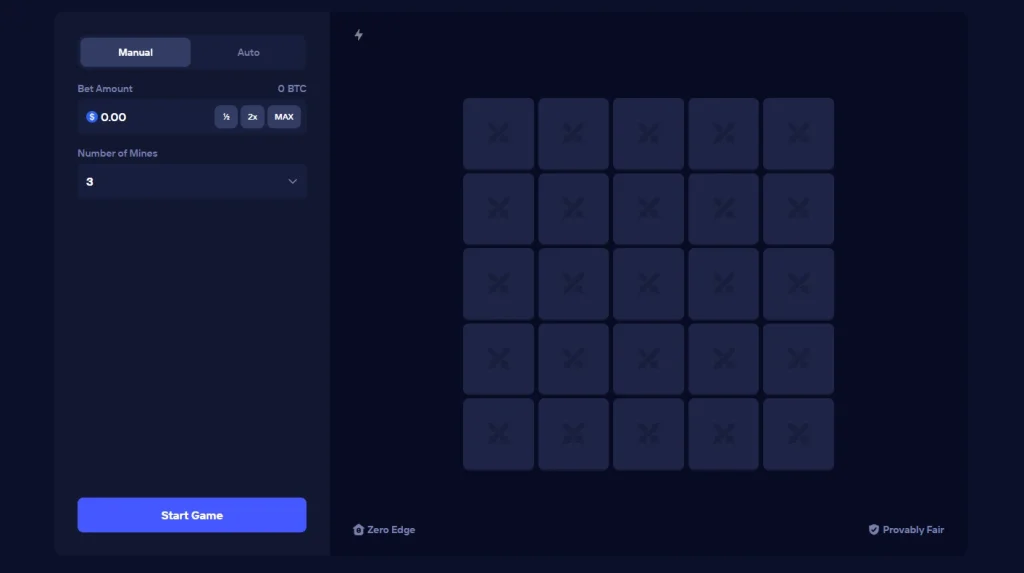Set the bet to MAX
Viewport: 1024px width, 573px height.
[283, 117]
